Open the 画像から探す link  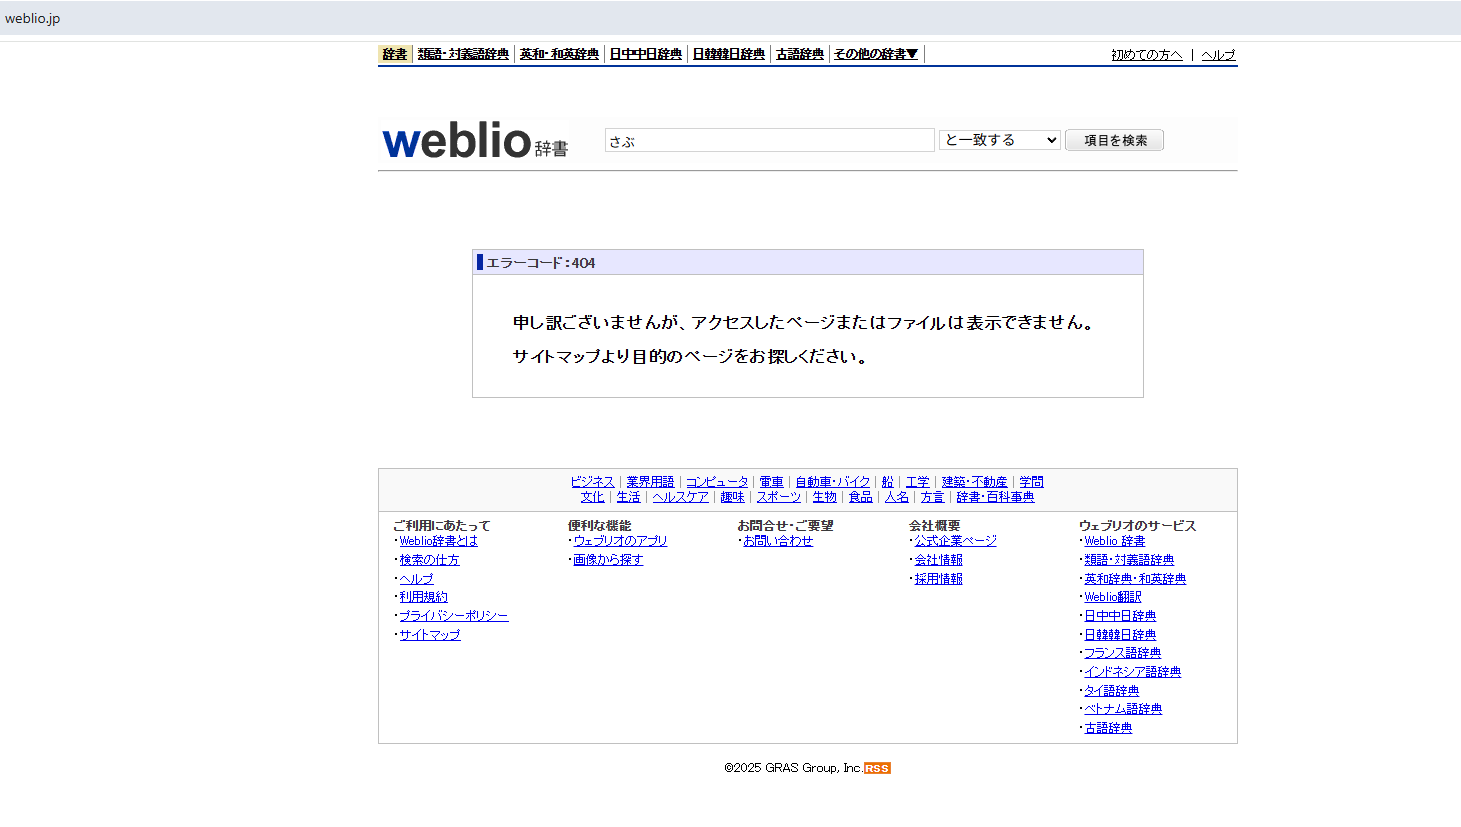(608, 560)
